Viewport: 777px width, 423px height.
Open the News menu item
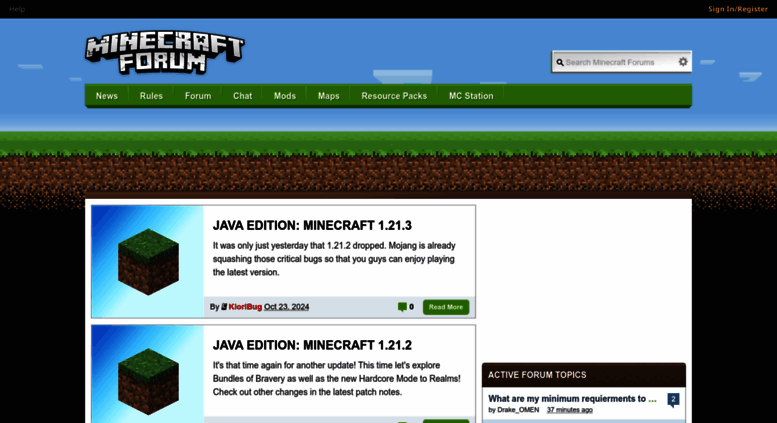pos(107,96)
